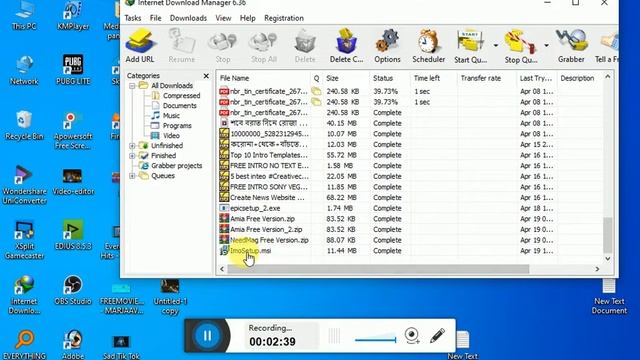
Task: Select the Music category
Action: (171, 116)
